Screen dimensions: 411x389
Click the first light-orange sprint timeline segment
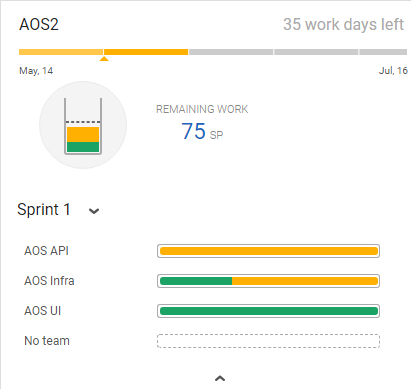(x=61, y=52)
